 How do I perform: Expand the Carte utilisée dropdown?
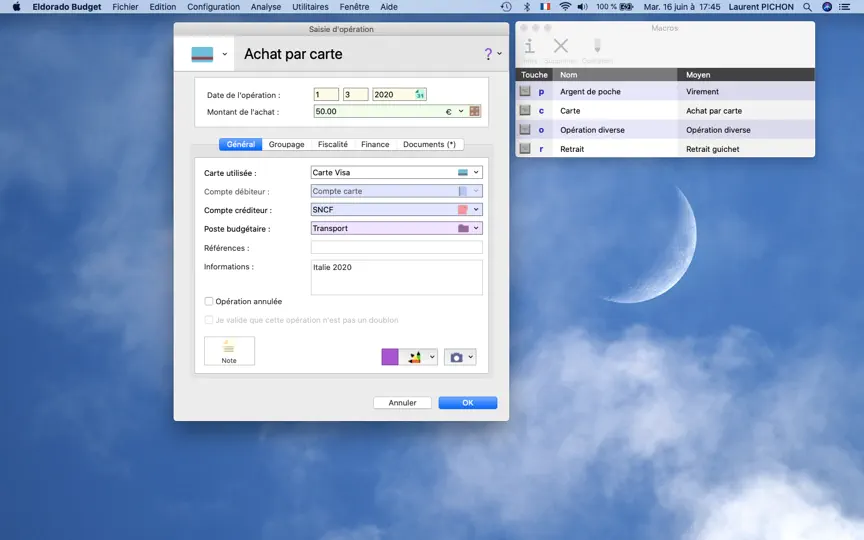476,172
